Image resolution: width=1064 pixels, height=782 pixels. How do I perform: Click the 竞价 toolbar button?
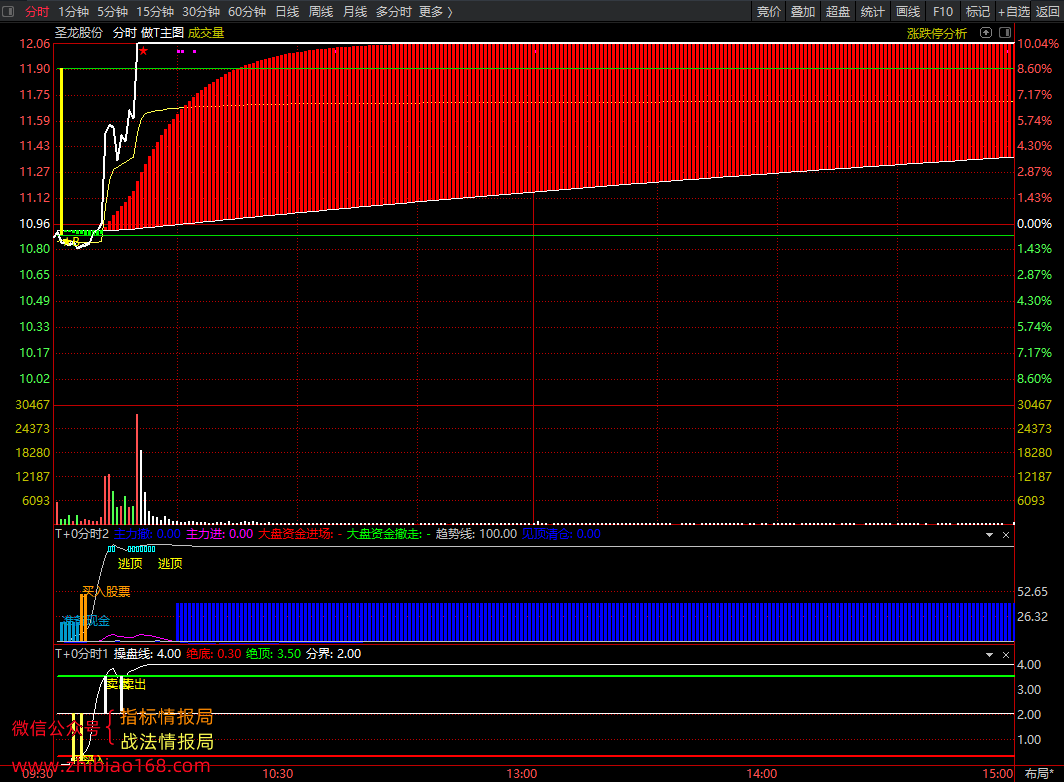(768, 12)
